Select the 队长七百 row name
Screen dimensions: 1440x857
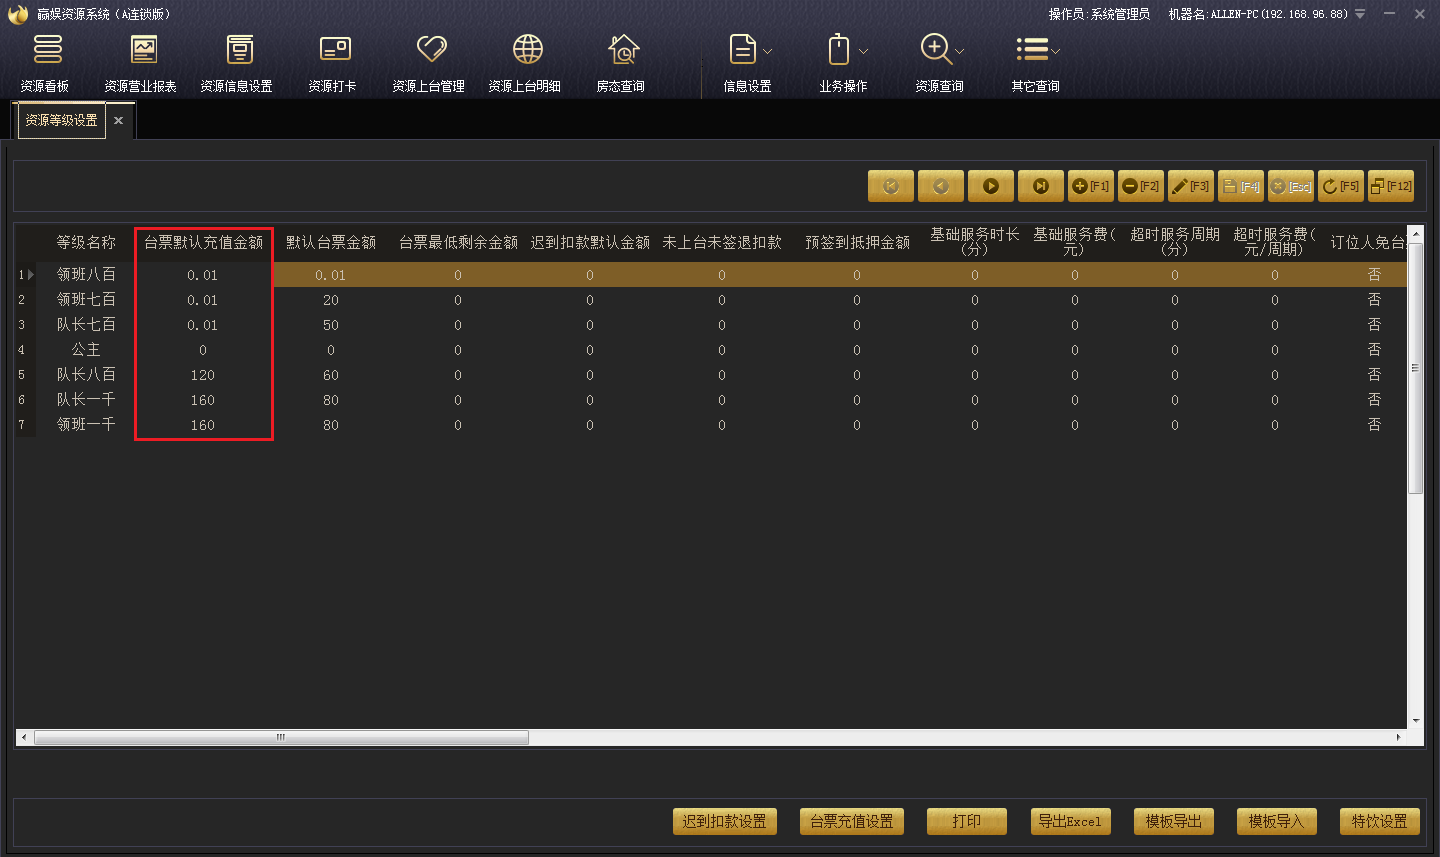click(86, 324)
